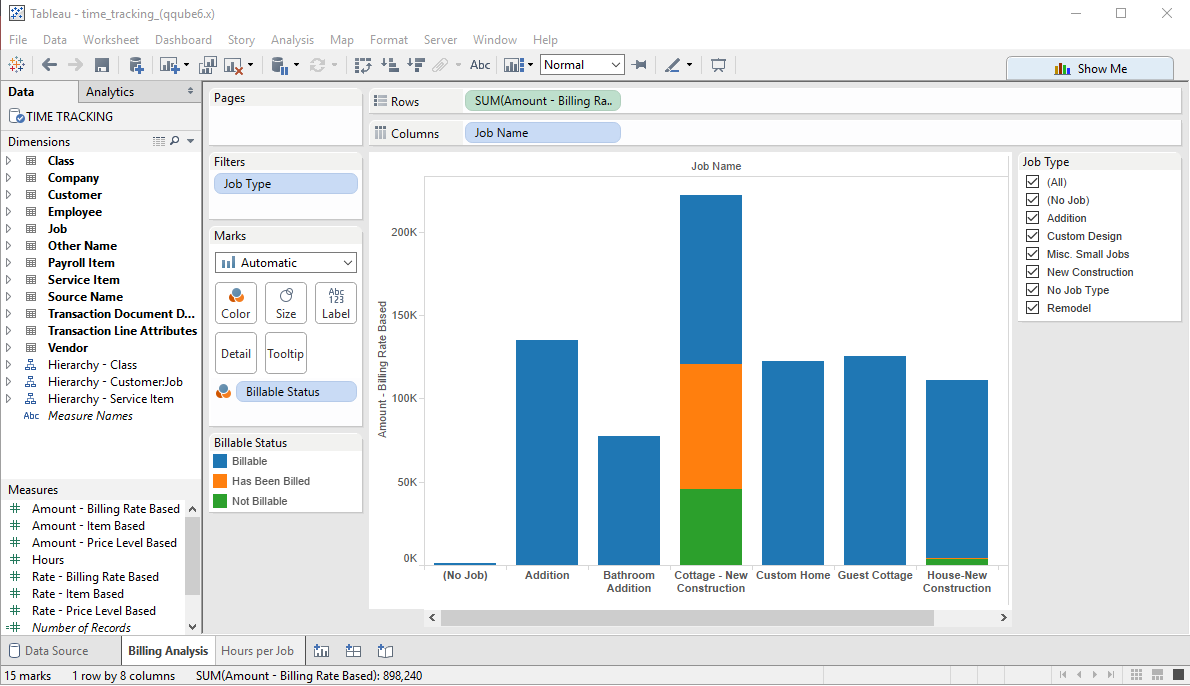
Task: Click the Show Me button
Action: point(1089,69)
